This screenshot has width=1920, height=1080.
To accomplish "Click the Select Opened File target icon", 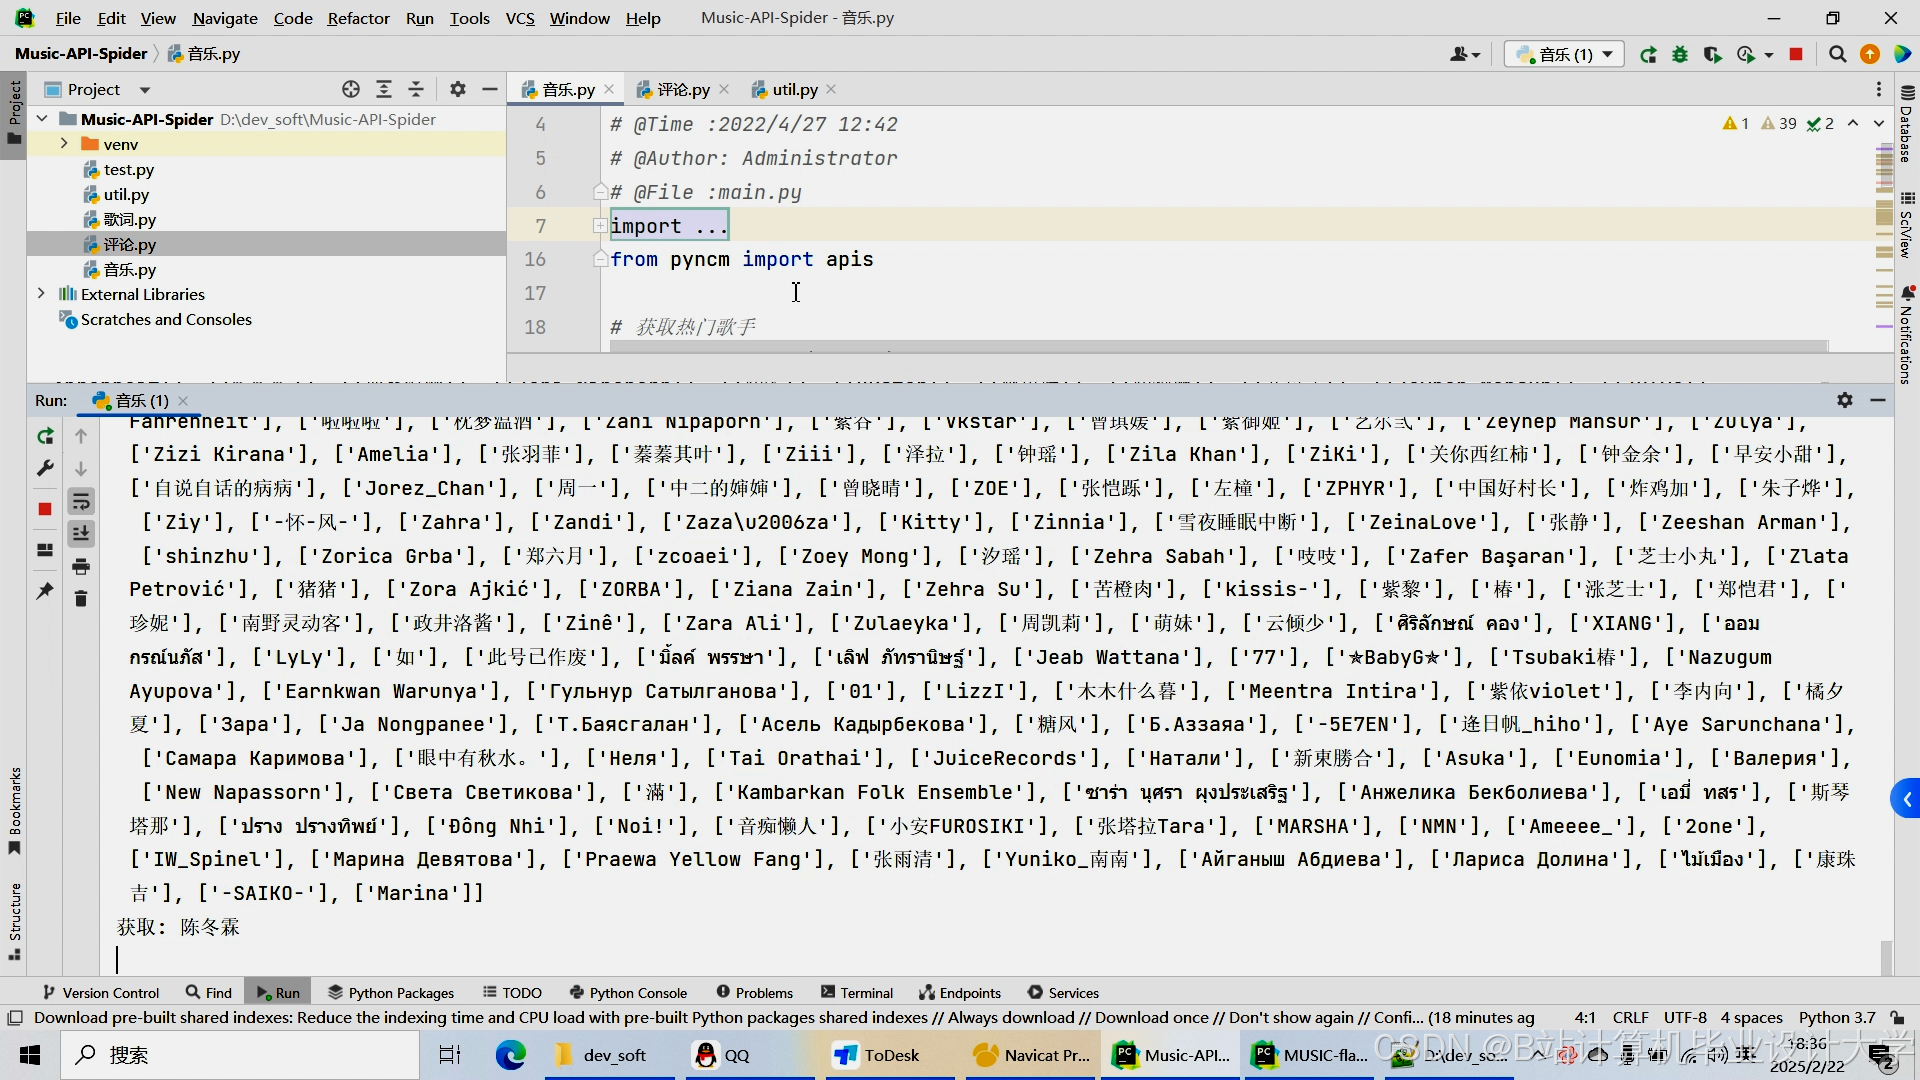I will point(350,89).
